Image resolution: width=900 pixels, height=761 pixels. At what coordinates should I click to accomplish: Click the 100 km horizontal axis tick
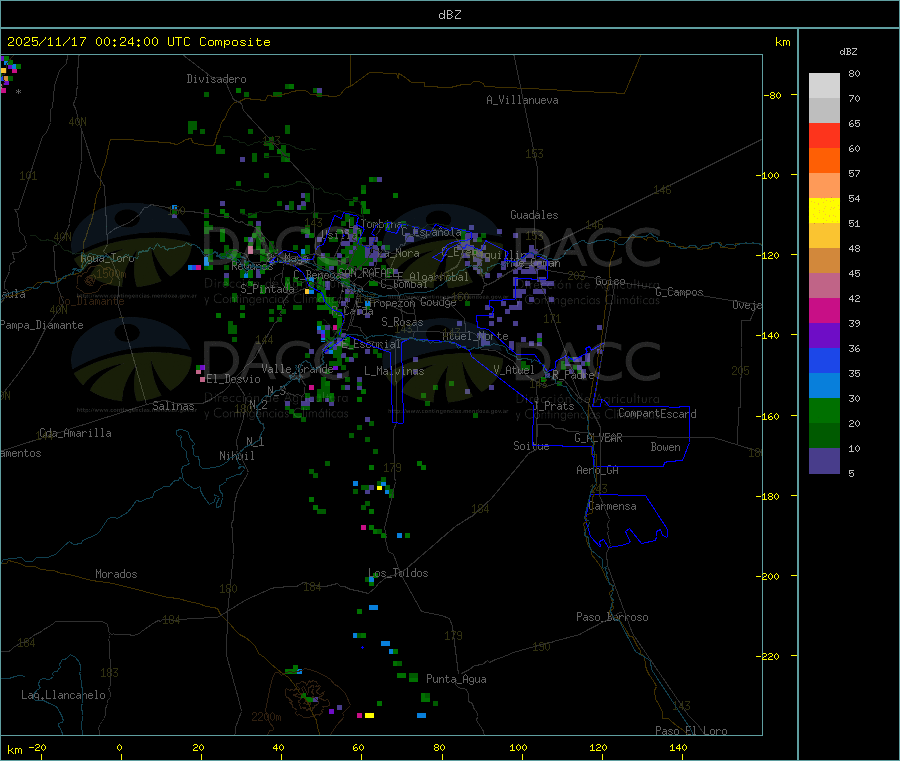[518, 748]
